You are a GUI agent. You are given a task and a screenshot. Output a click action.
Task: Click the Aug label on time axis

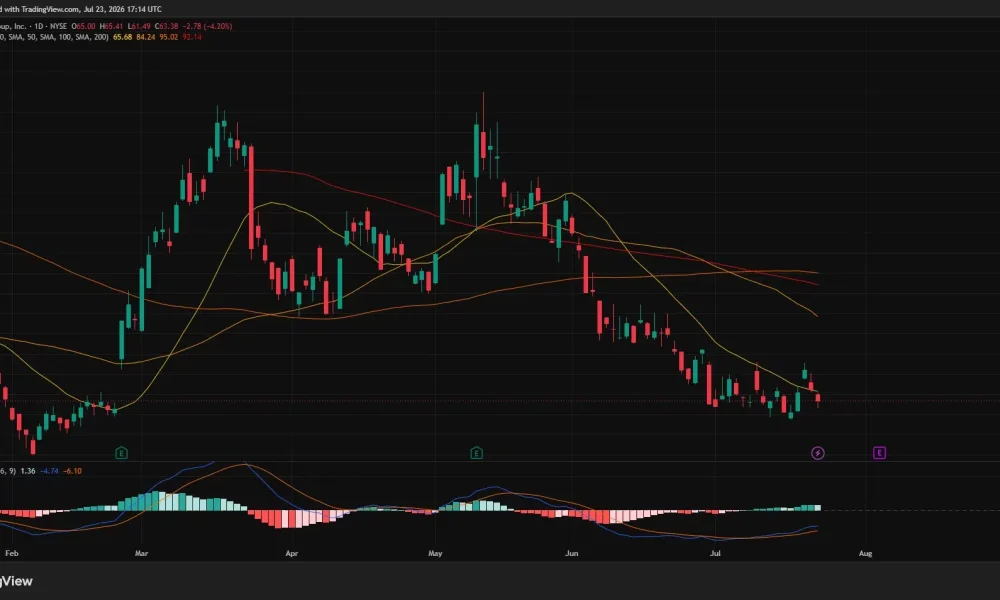865,553
